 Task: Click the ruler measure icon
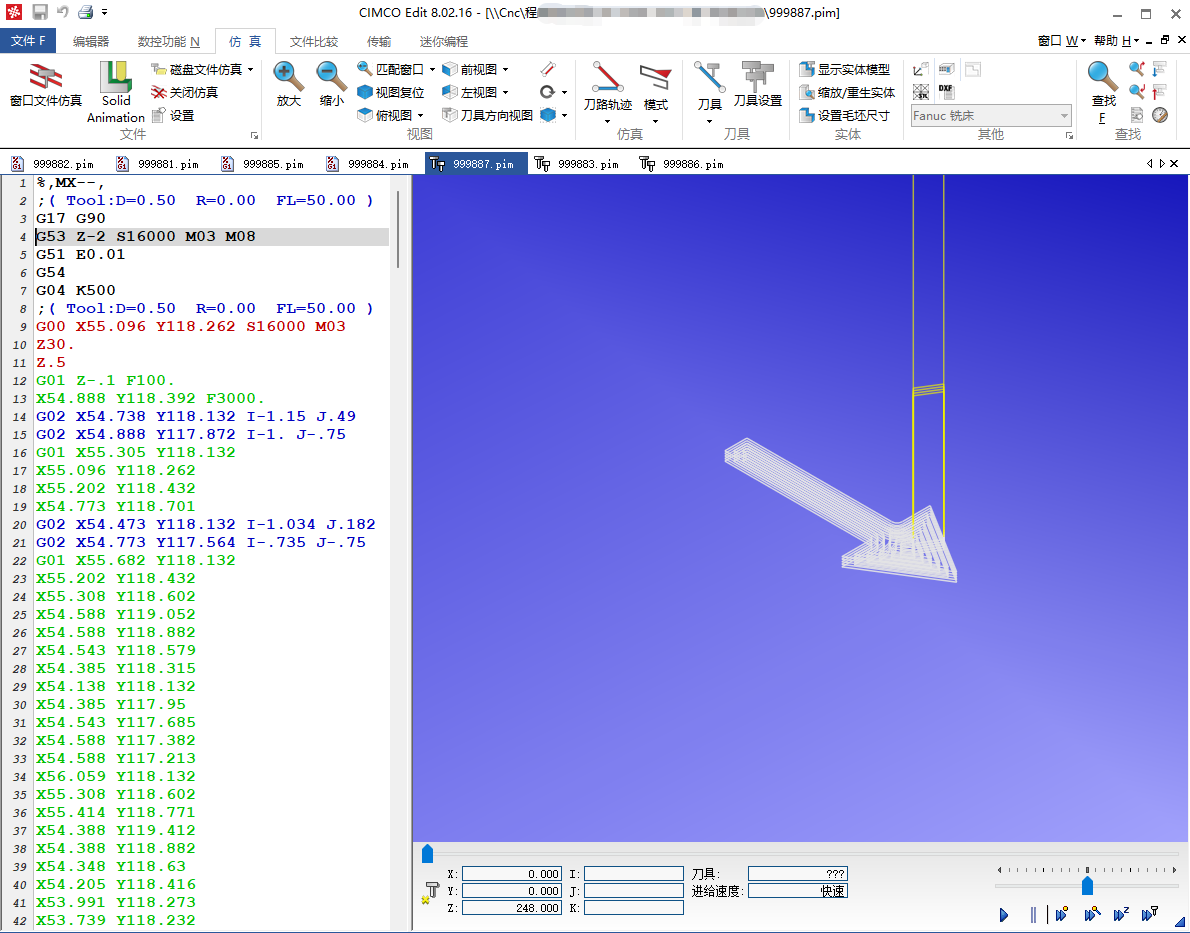point(548,69)
